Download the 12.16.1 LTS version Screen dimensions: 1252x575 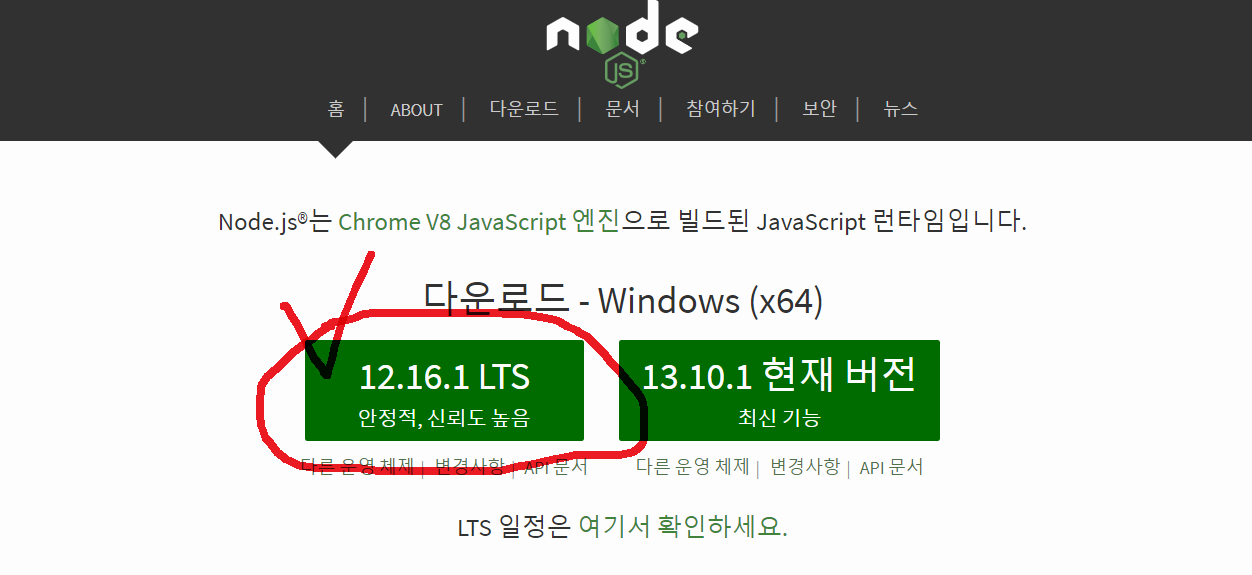click(x=444, y=390)
